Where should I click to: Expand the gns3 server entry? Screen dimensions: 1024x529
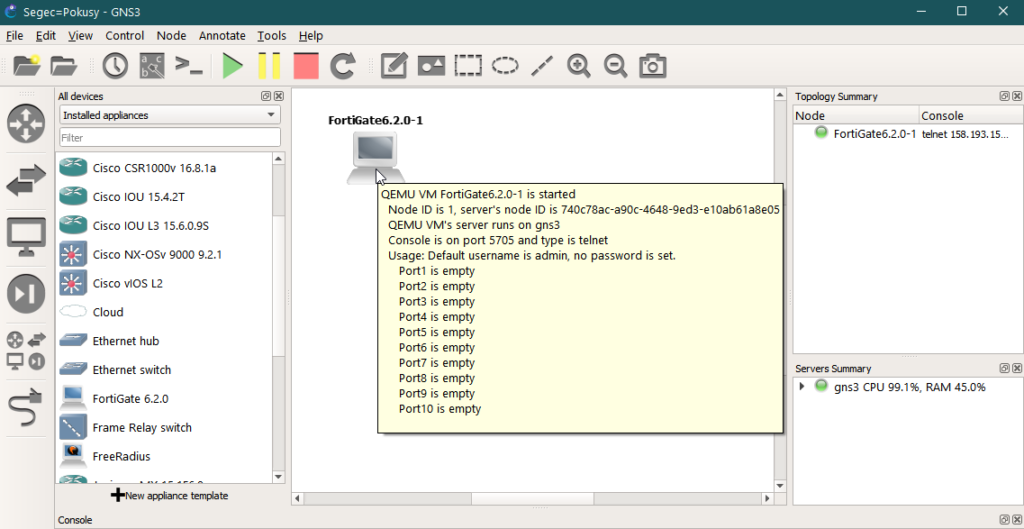802,387
